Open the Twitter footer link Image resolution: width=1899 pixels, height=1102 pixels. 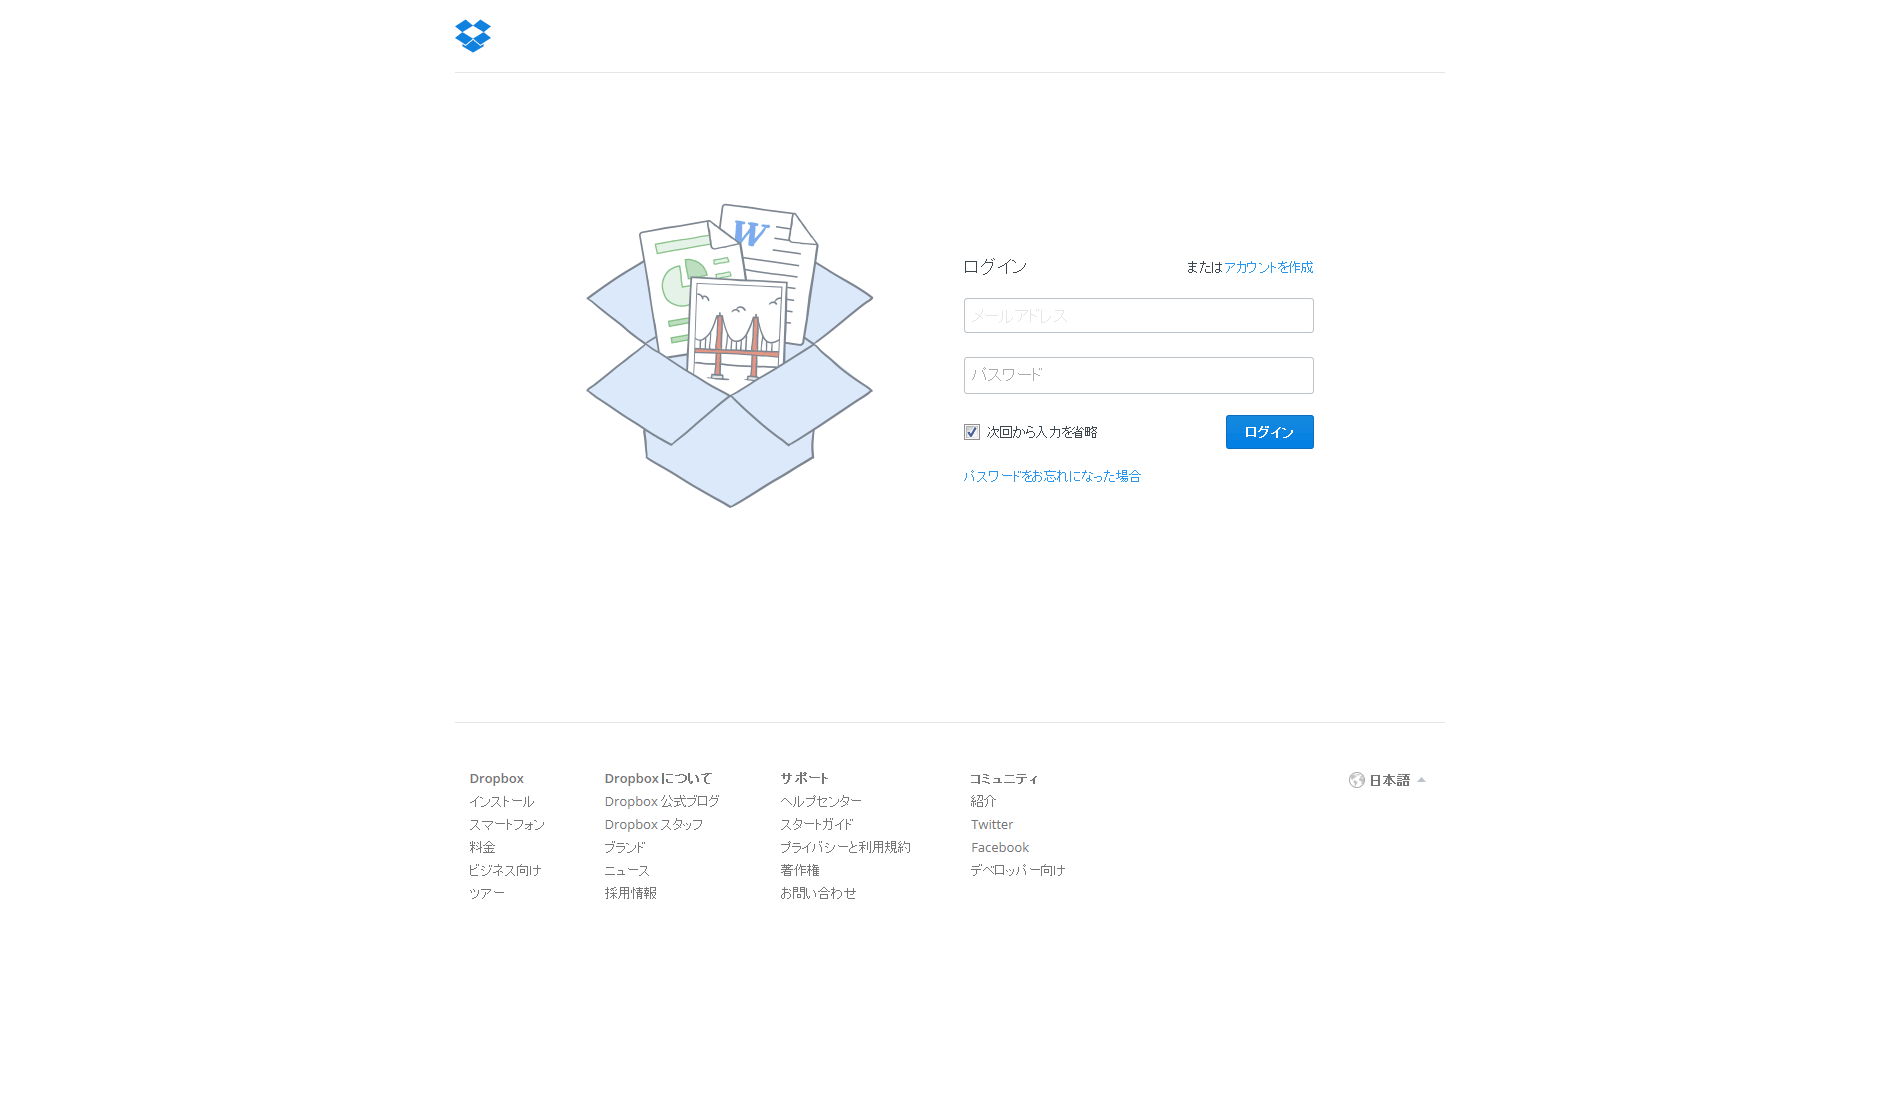pyautogui.click(x=992, y=825)
